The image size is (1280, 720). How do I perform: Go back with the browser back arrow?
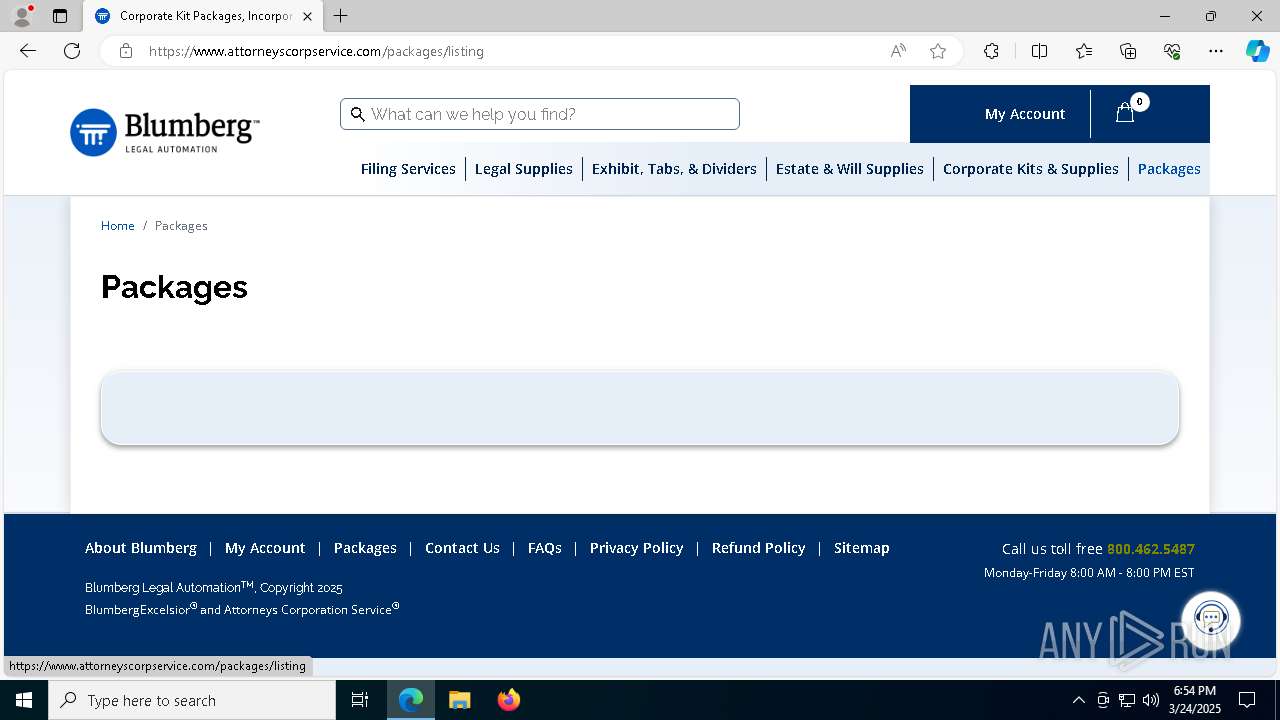28,51
